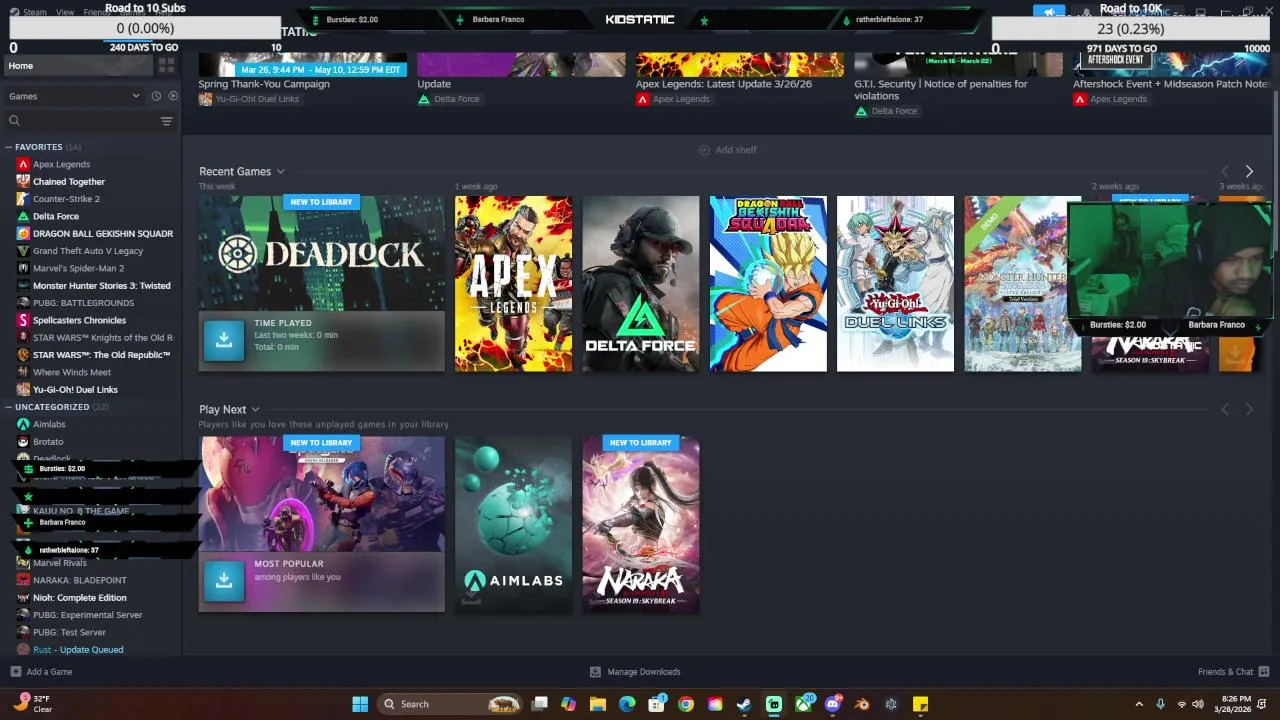This screenshot has width=1280, height=720.
Task: Open Apex Legends Latest Update news item
Action: click(x=724, y=84)
